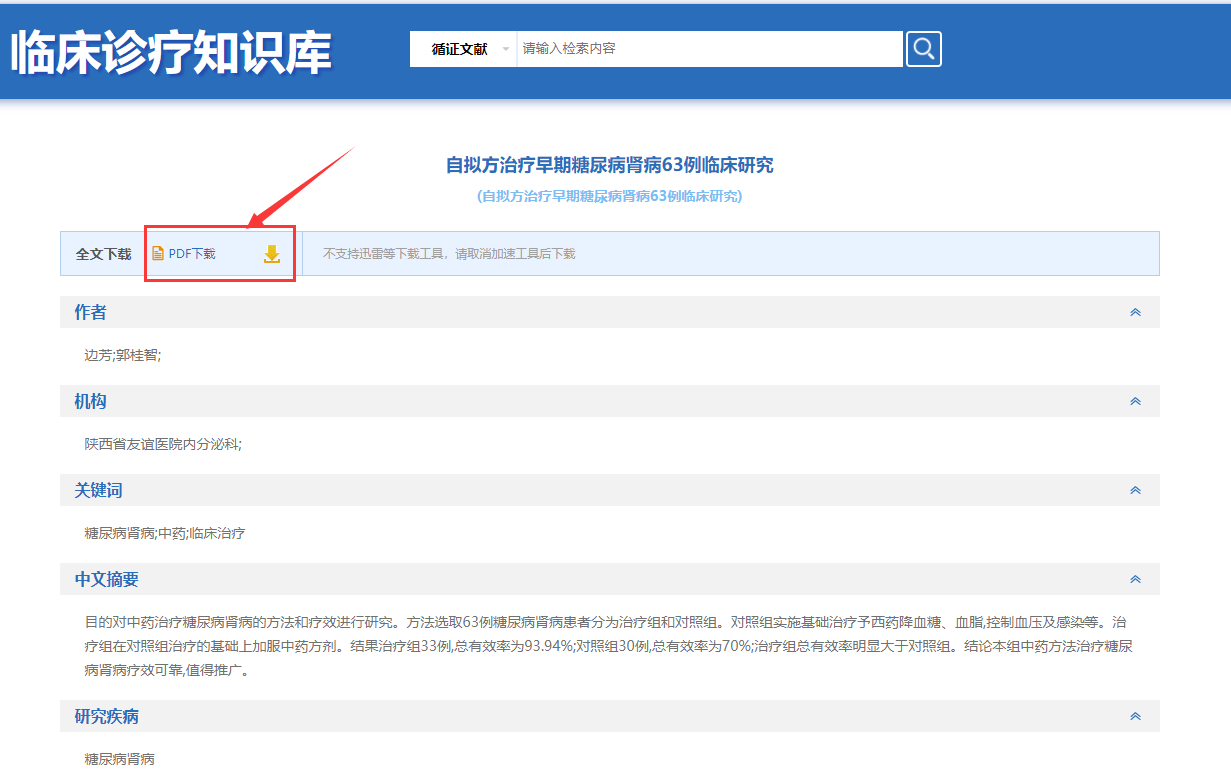
Task: Click the yellow download arrow icon
Action: (271, 254)
